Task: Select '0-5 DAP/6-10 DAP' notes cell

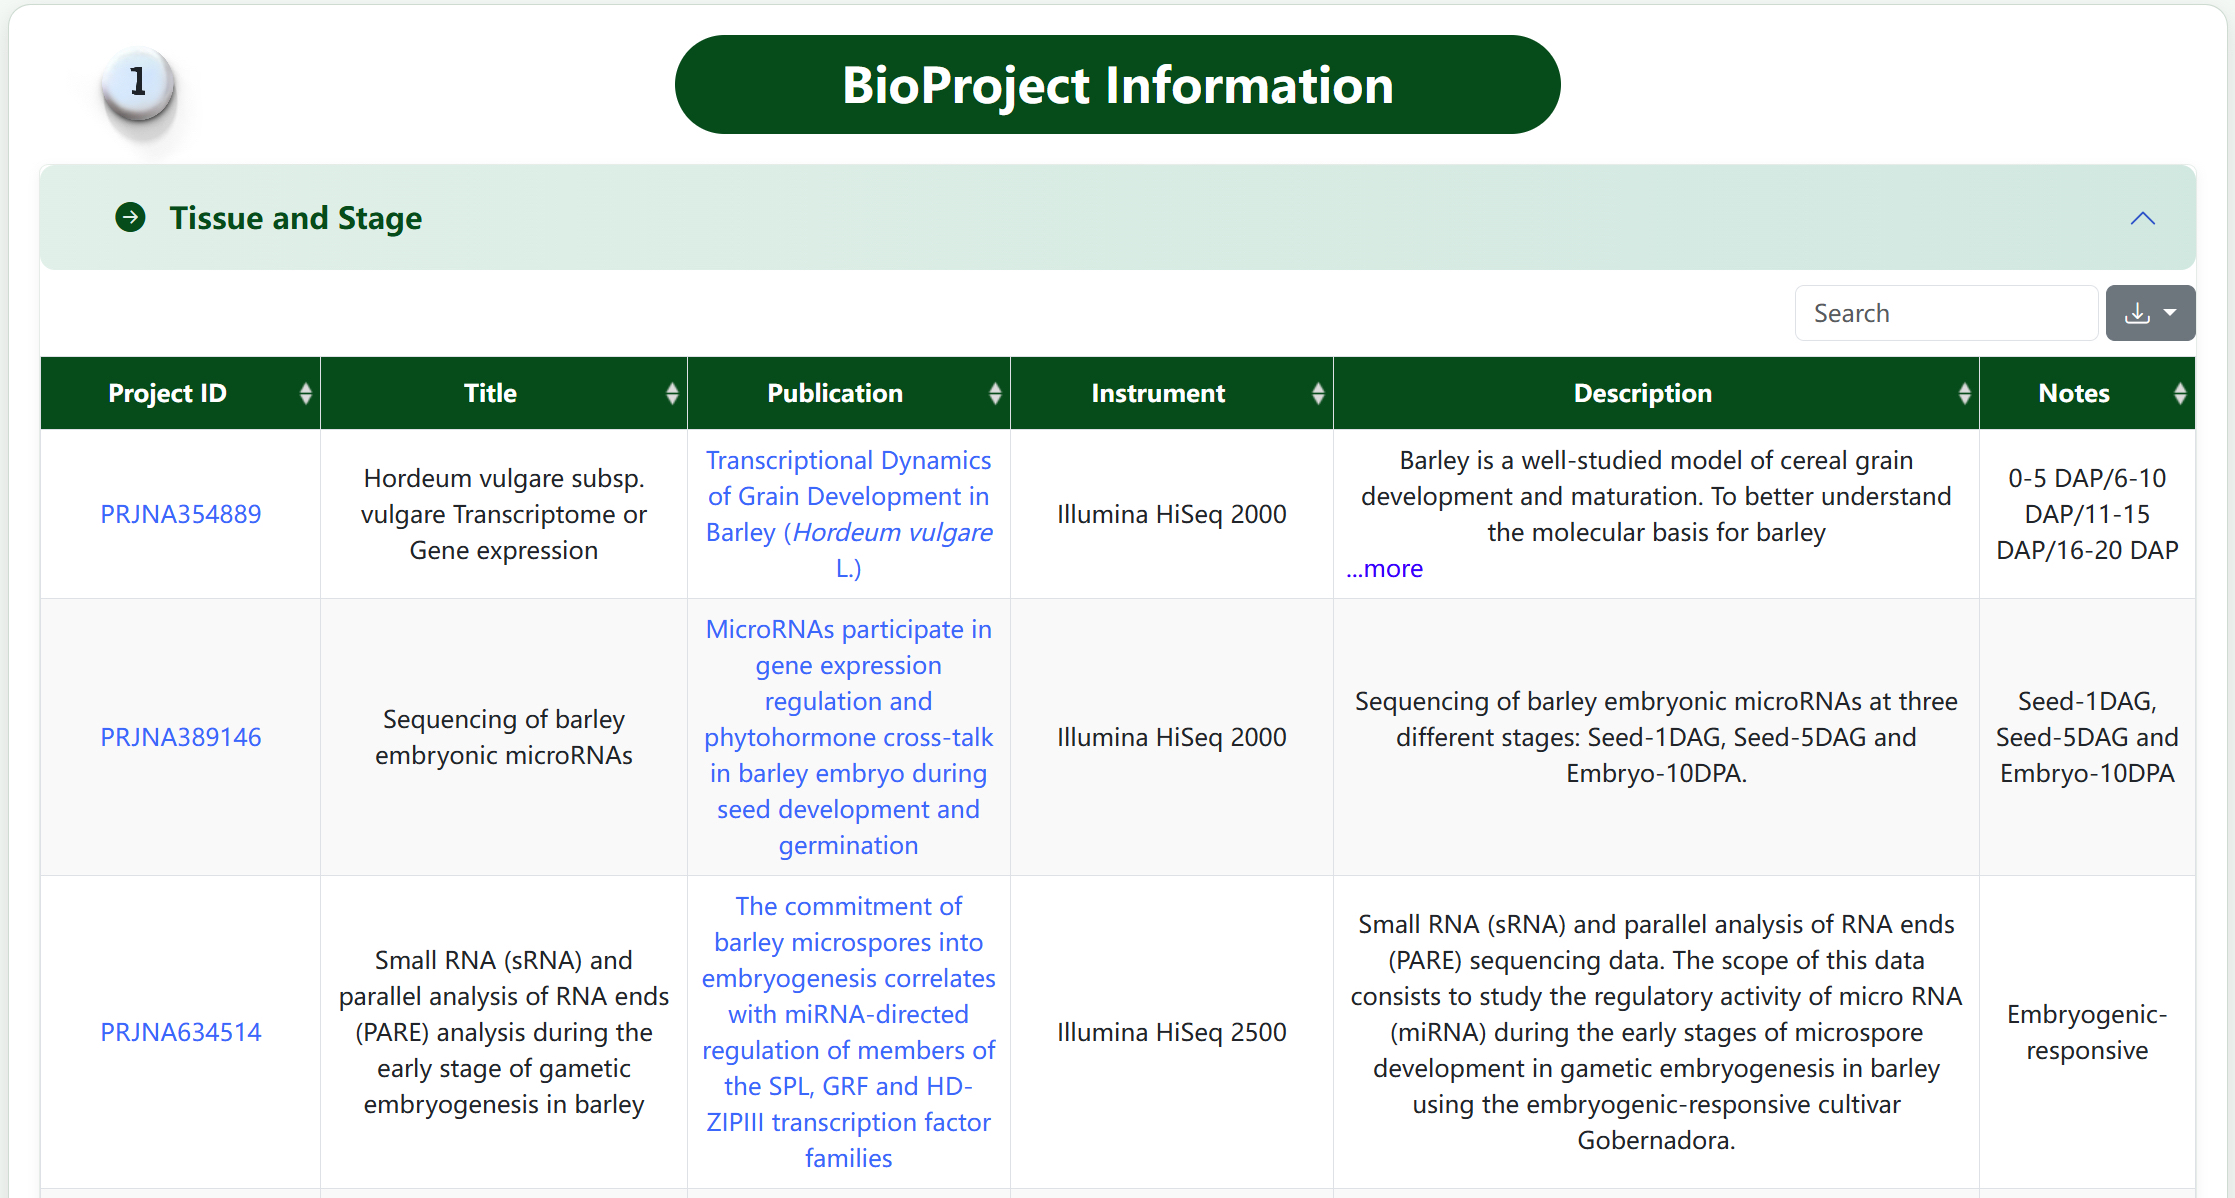Action: (2087, 514)
